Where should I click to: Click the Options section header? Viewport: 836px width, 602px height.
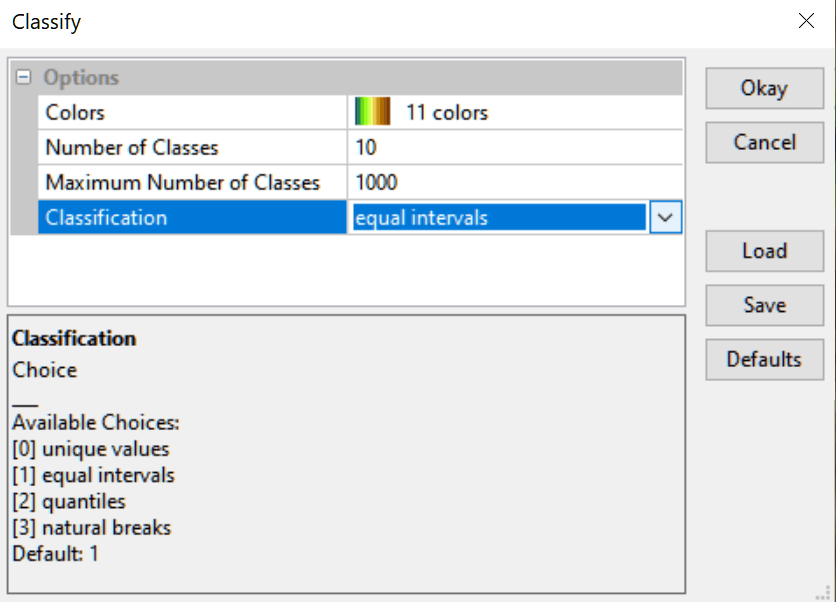pyautogui.click(x=81, y=78)
